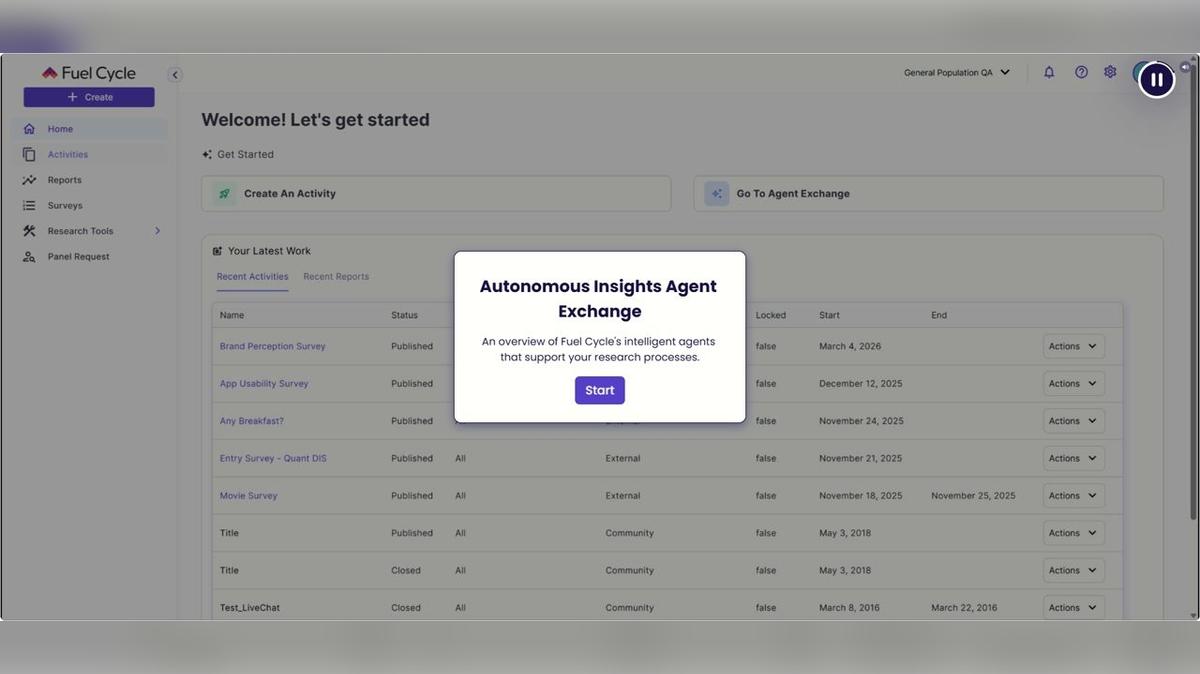
Task: Click the Start button in the dialog
Action: (599, 390)
